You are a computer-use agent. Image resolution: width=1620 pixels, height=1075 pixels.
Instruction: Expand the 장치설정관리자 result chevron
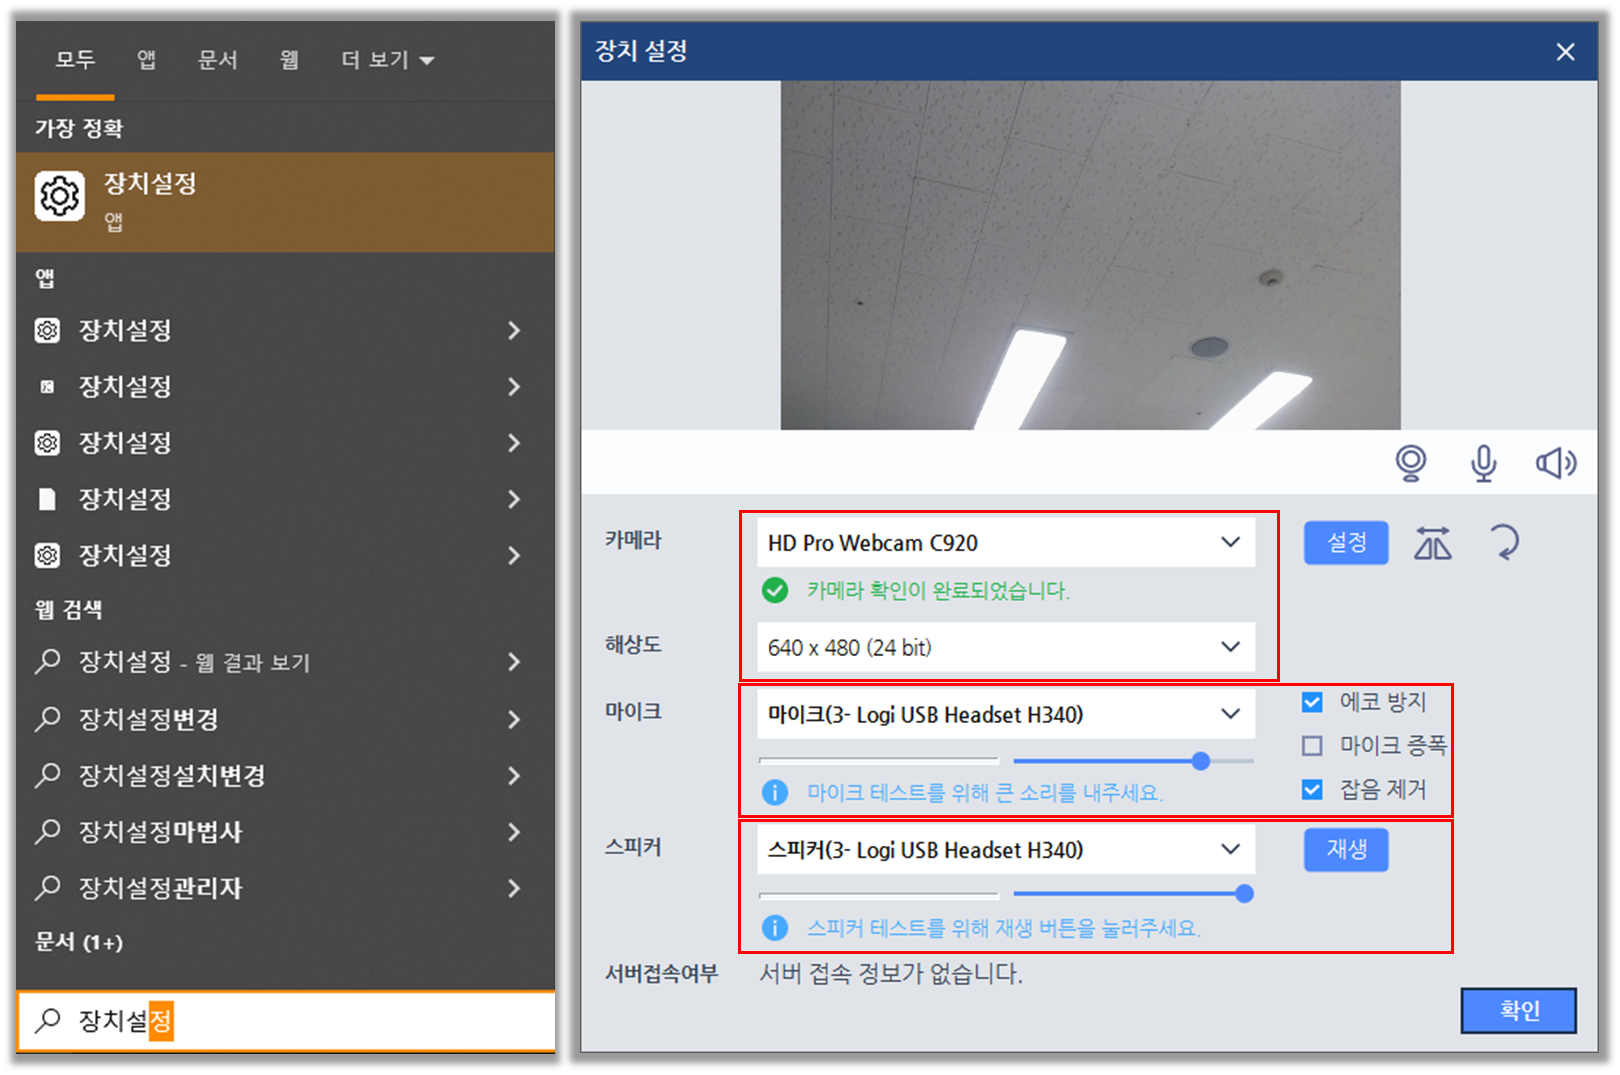(x=514, y=888)
